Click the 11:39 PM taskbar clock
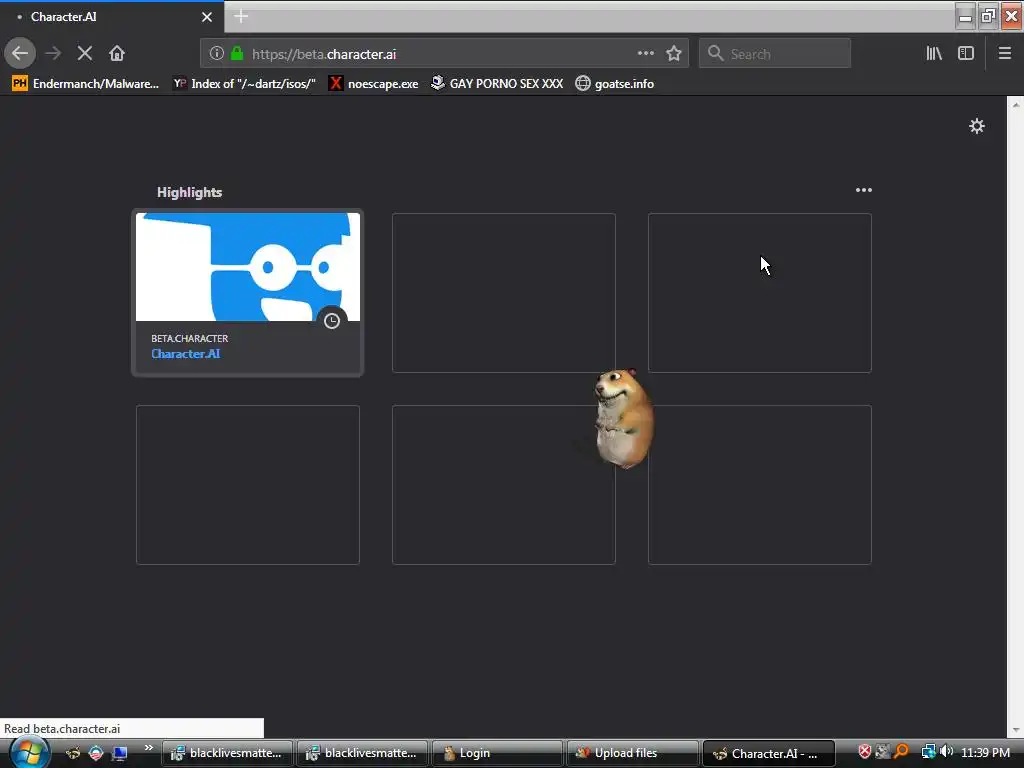This screenshot has width=1024, height=768. pyautogui.click(x=985, y=753)
